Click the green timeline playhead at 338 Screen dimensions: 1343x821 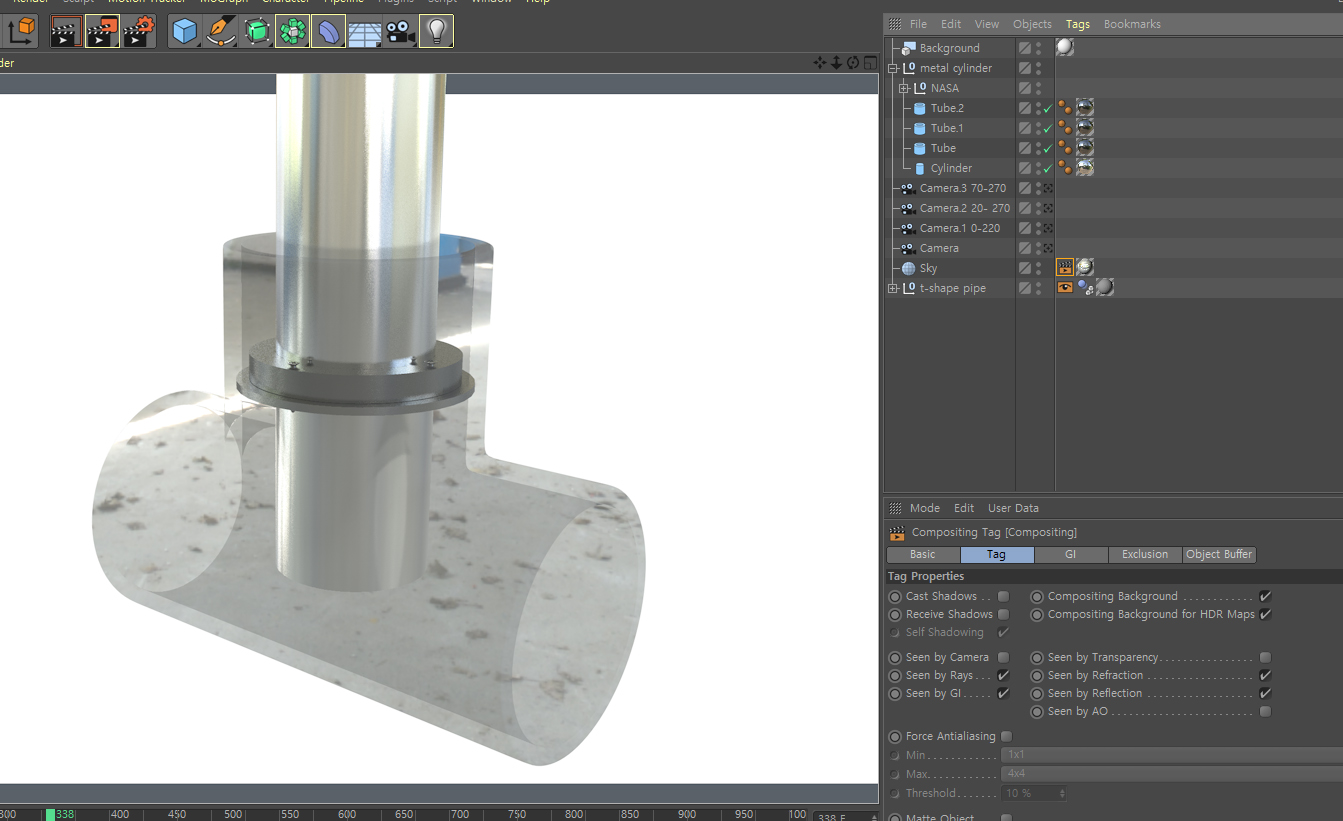pos(51,814)
